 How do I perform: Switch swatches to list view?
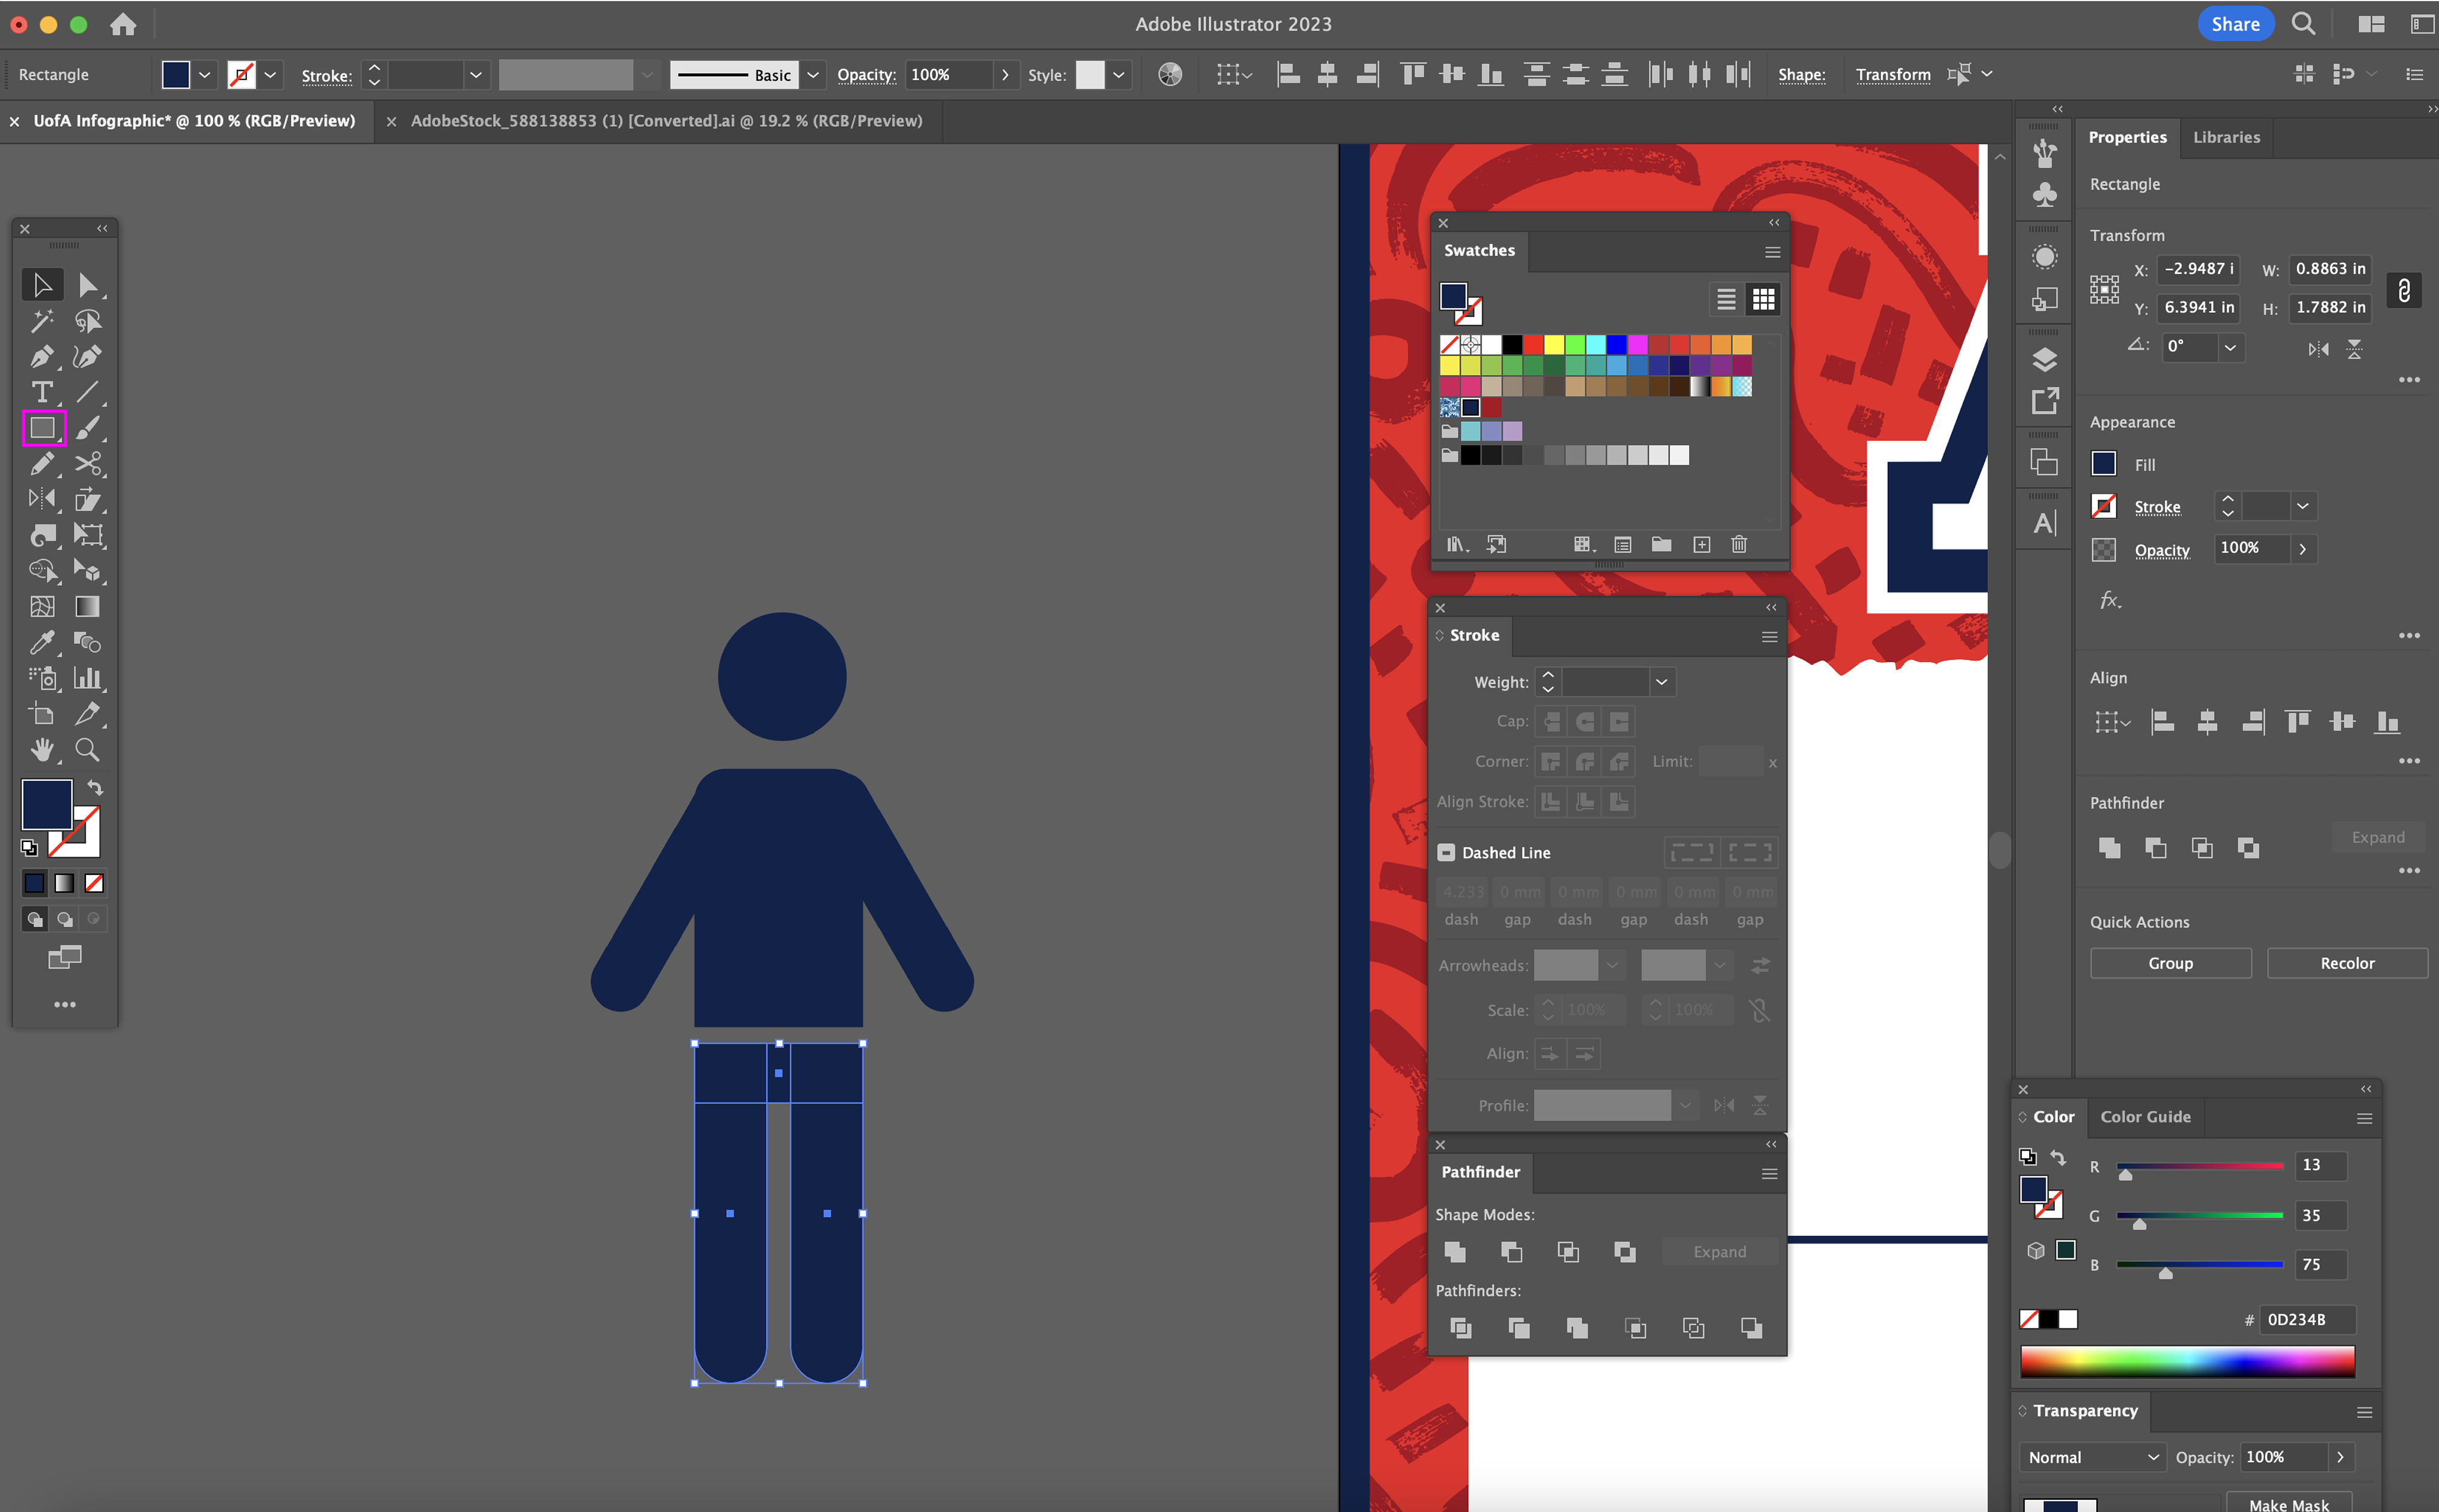[x=1726, y=299]
